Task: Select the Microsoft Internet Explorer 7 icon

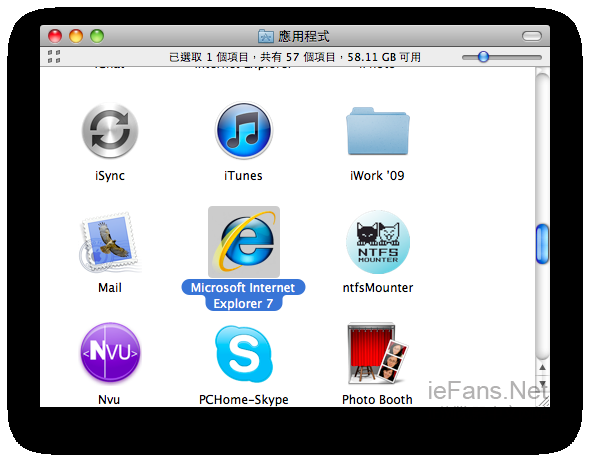Action: [x=244, y=242]
